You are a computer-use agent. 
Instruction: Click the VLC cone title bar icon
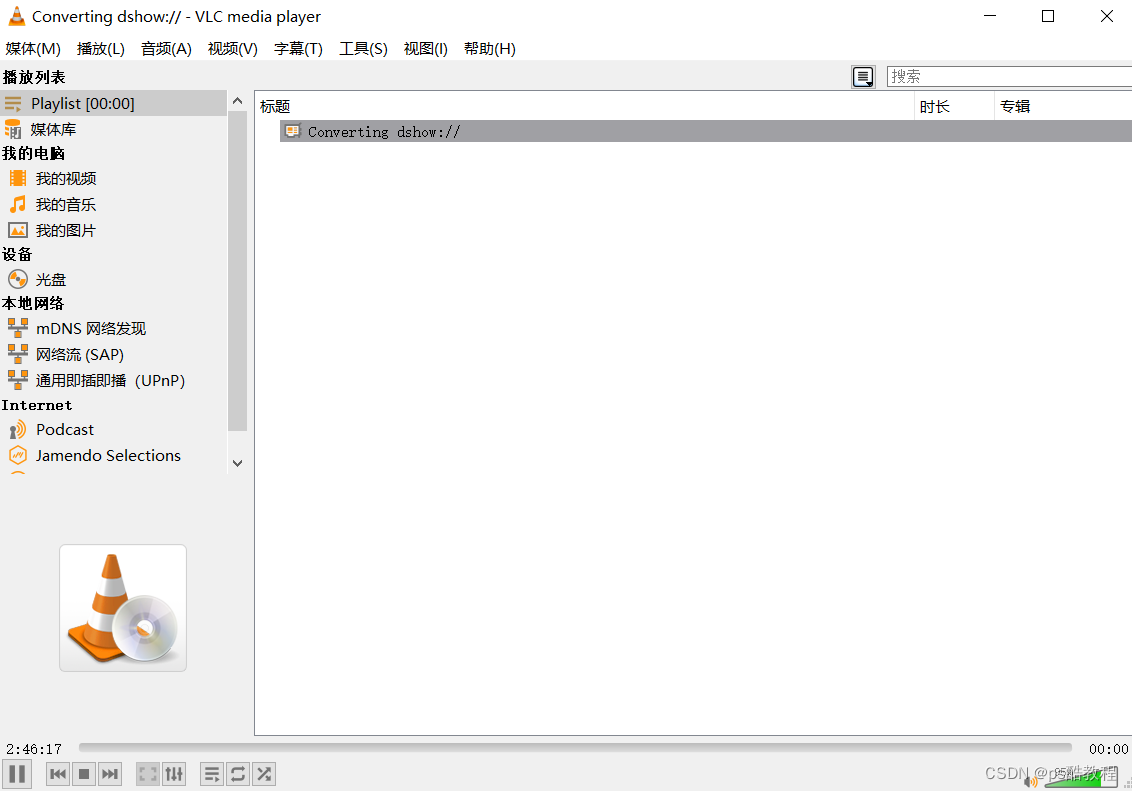click(16, 16)
